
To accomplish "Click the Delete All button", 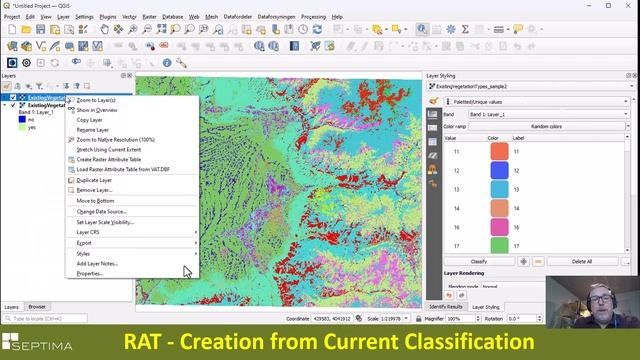I will 582,261.
